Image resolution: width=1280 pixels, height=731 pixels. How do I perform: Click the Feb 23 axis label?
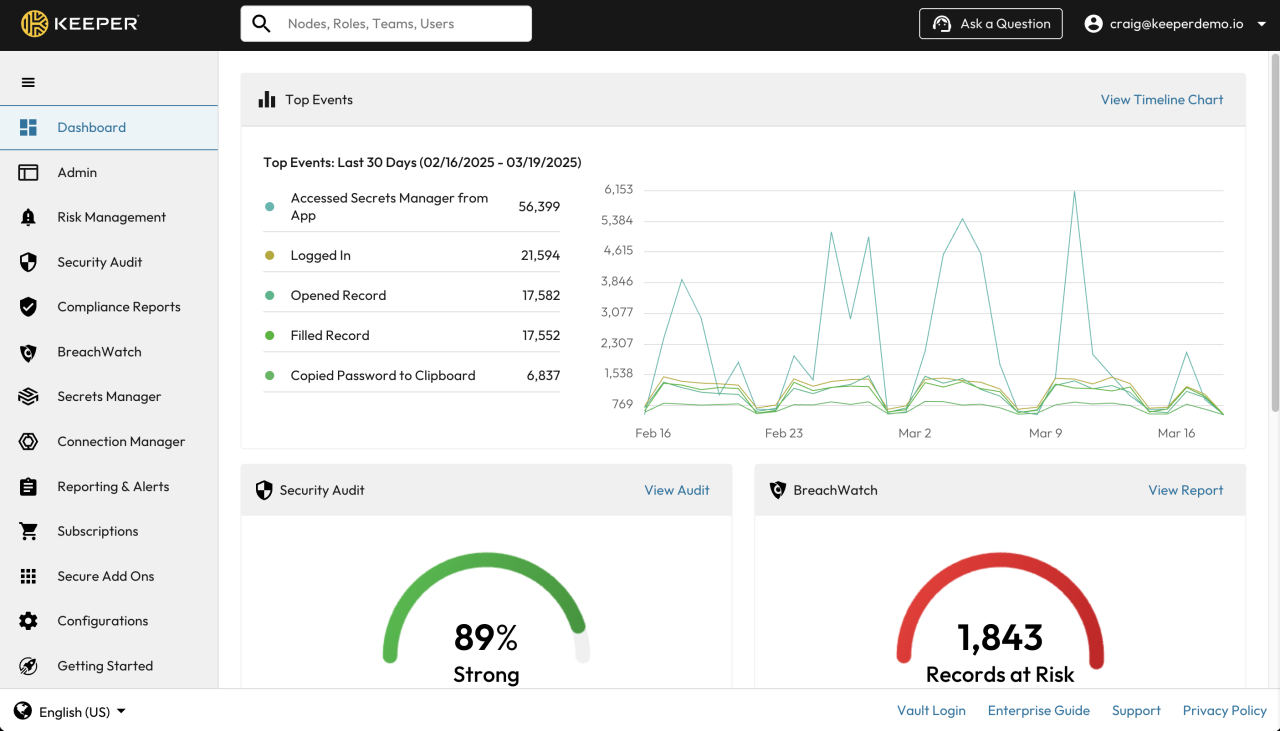pyautogui.click(x=784, y=434)
